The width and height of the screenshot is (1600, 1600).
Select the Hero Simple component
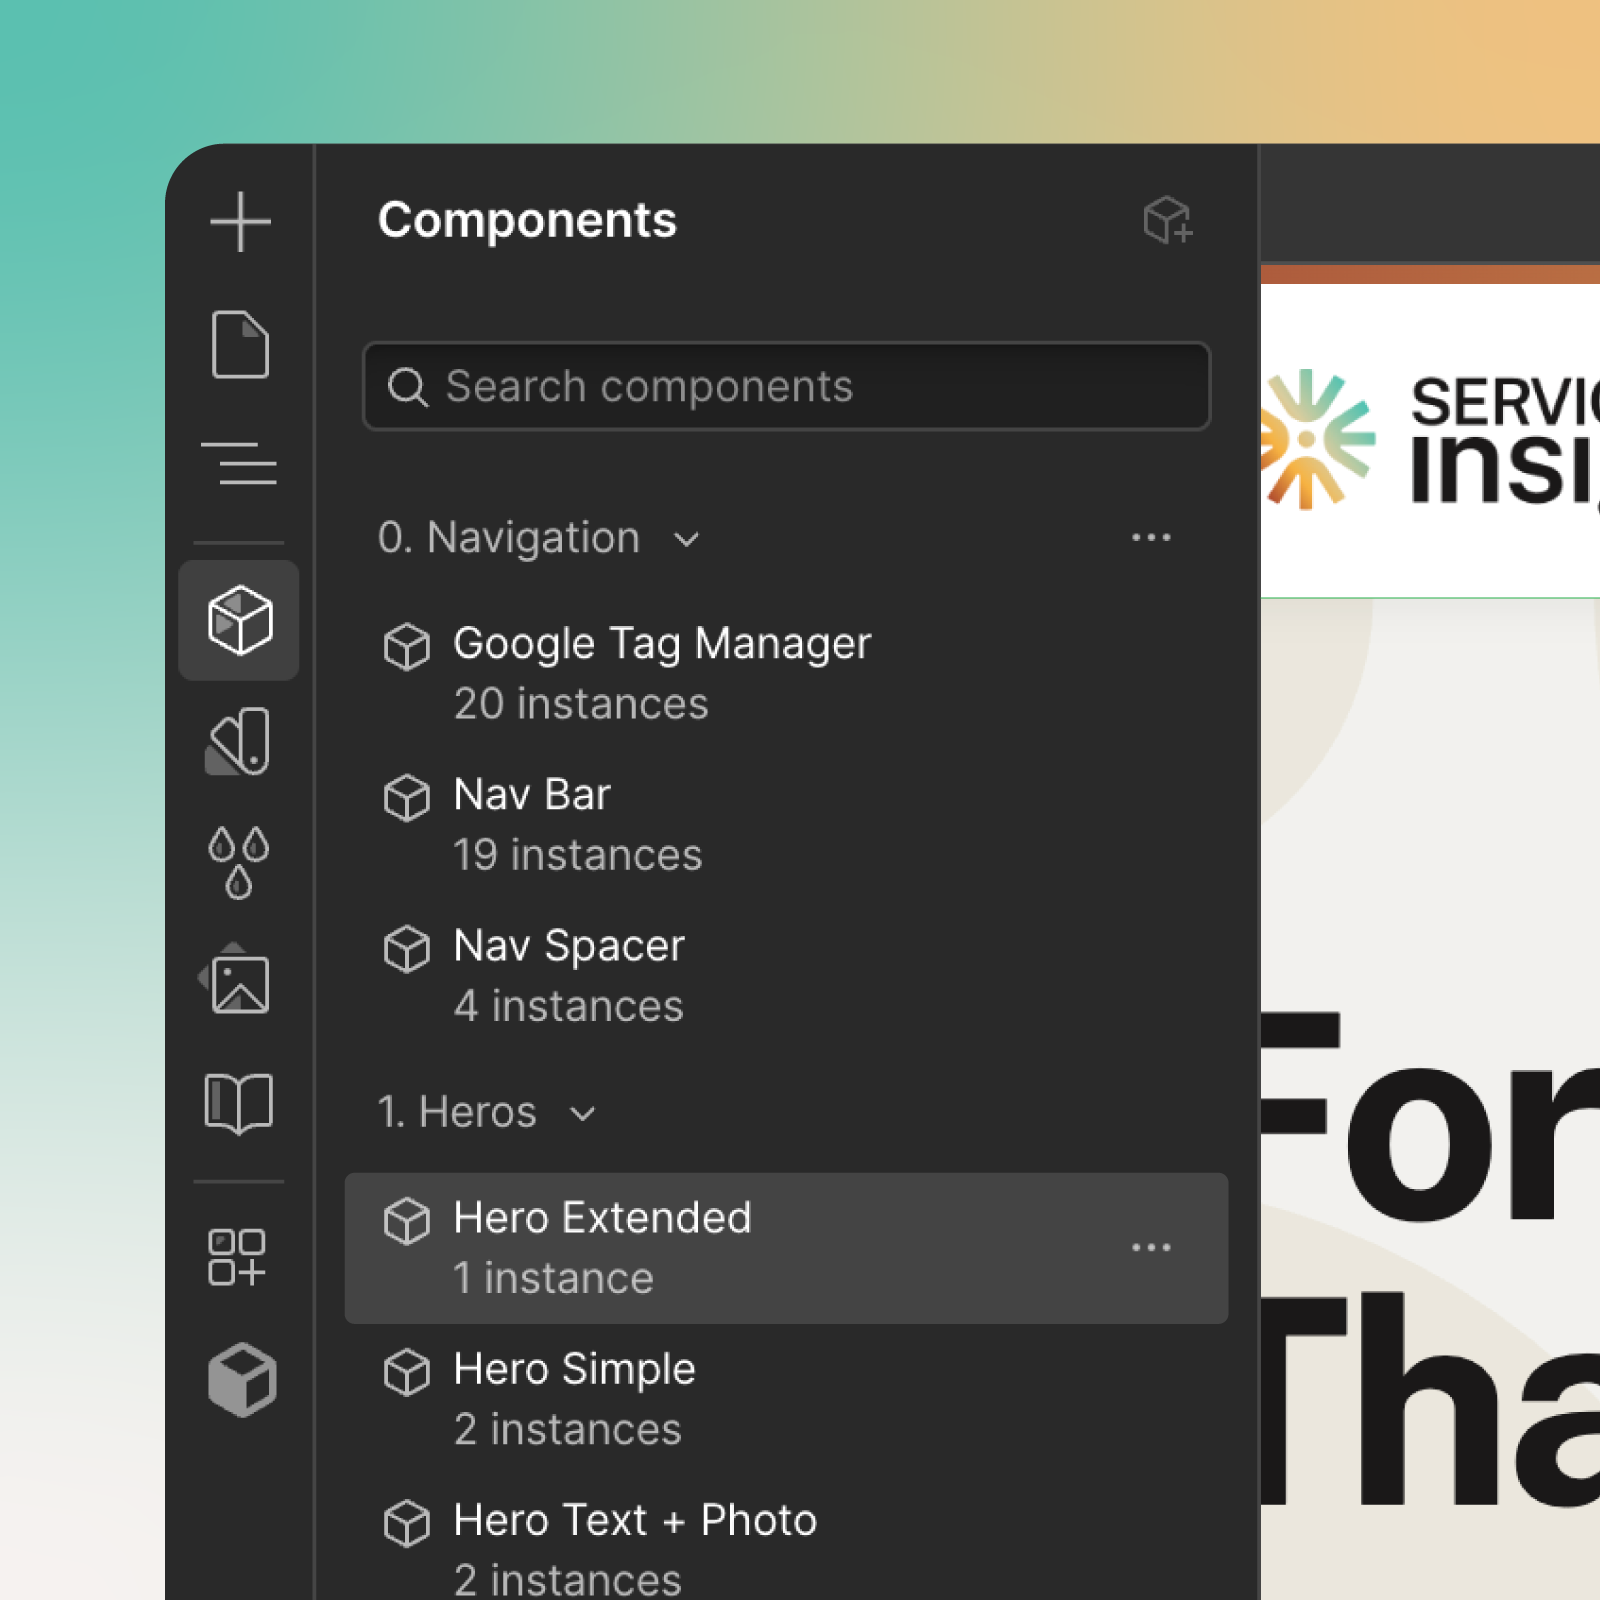(574, 1369)
